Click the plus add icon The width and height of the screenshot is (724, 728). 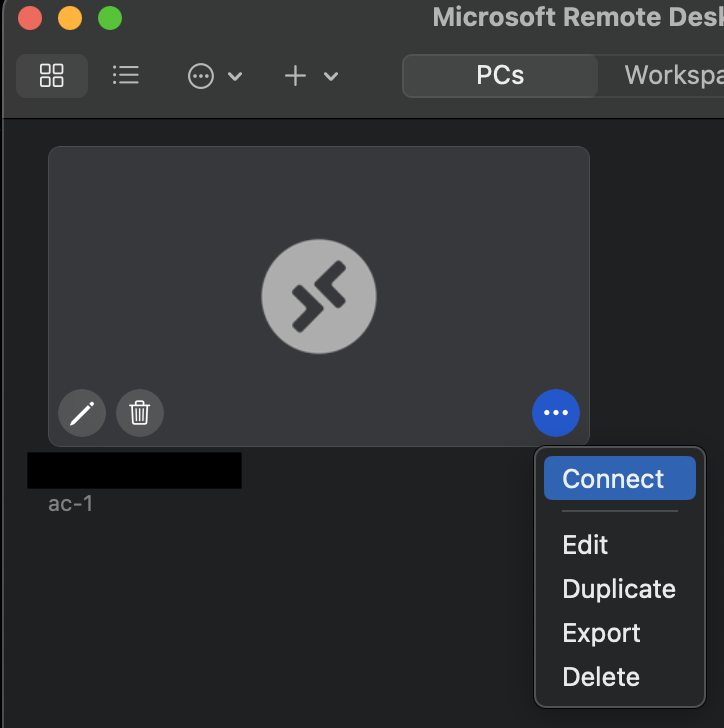tap(295, 76)
